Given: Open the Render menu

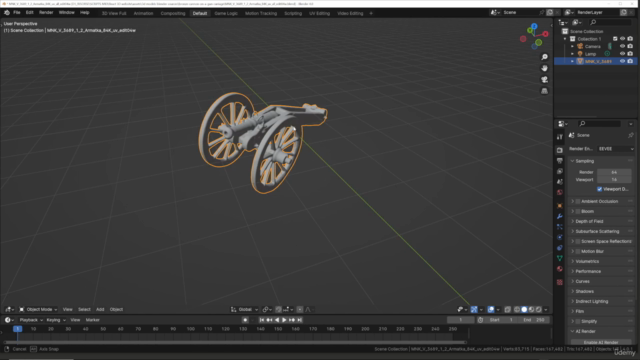Looking at the screenshot, I should tap(46, 13).
